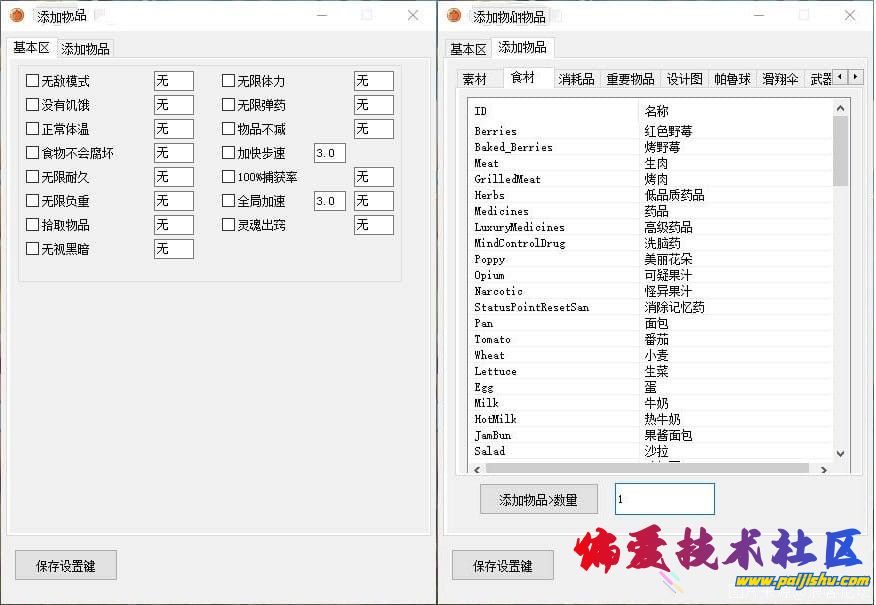876x605 pixels.
Task: Open the 帕鲁球 tab
Action: point(732,79)
